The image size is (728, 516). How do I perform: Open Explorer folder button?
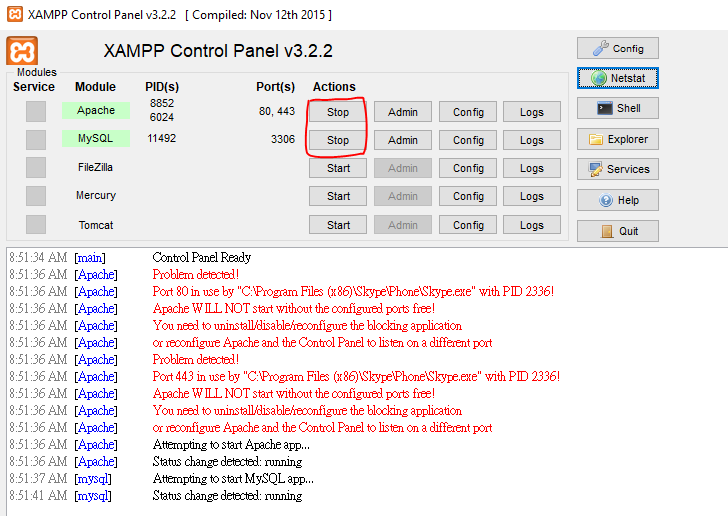click(618, 139)
